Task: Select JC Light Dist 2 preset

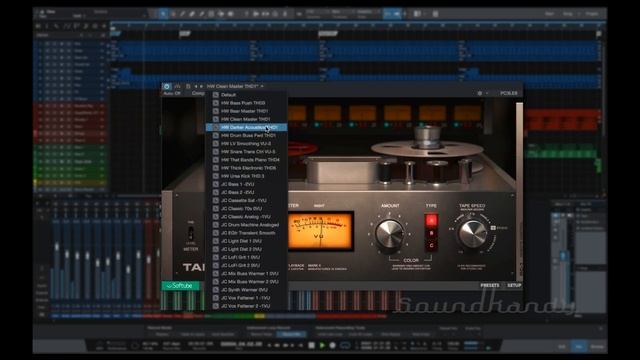Action: 247,249
